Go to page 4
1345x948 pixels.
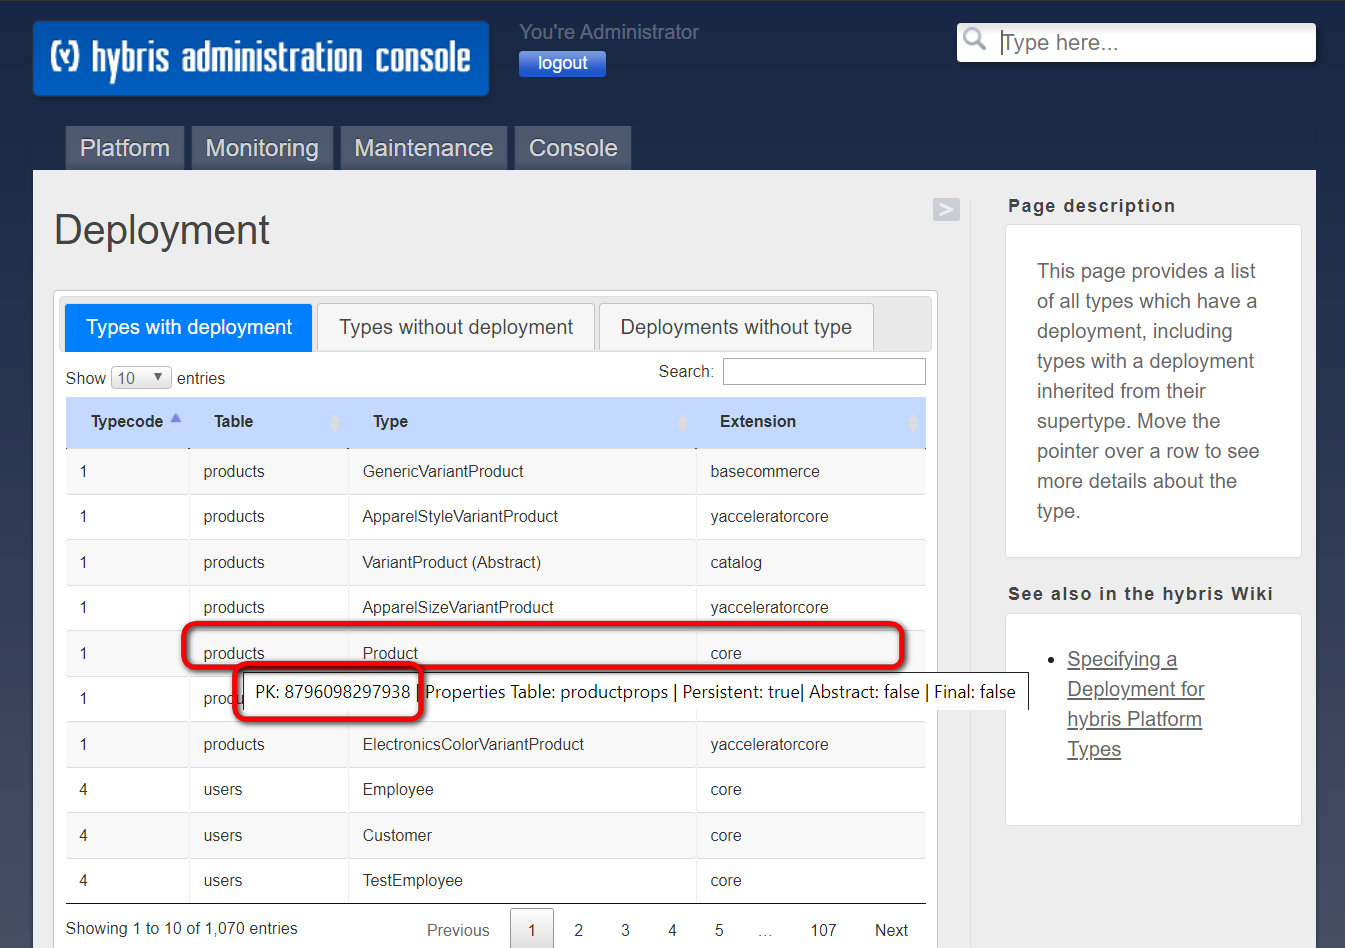[x=672, y=930]
